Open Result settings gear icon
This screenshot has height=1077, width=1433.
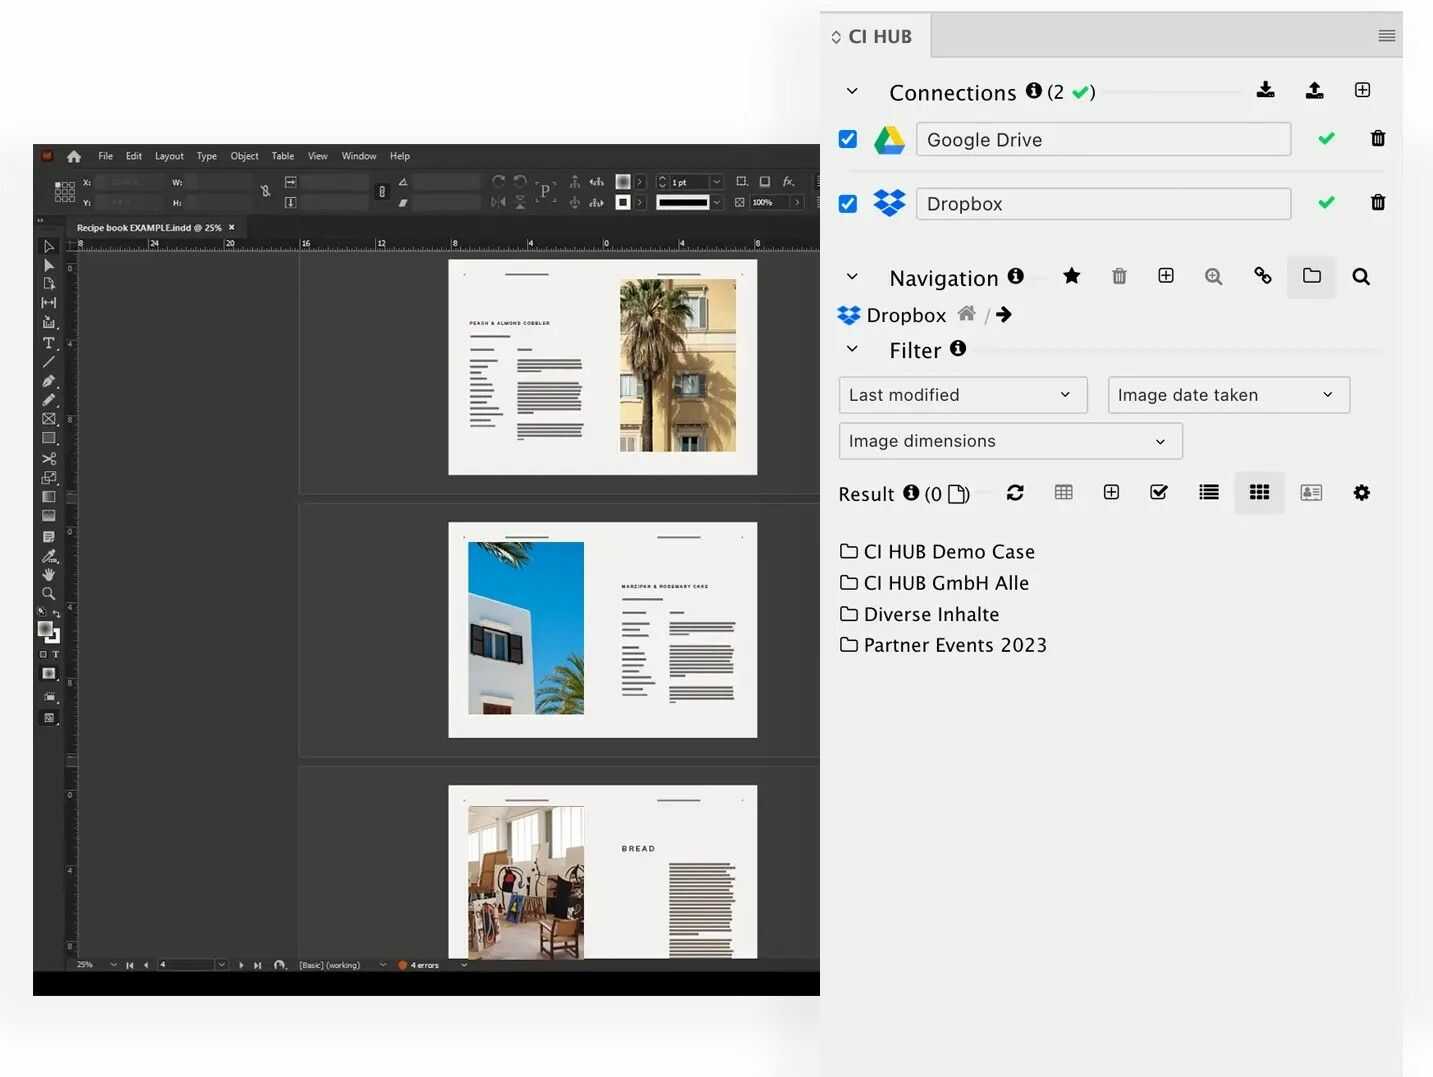click(x=1361, y=493)
